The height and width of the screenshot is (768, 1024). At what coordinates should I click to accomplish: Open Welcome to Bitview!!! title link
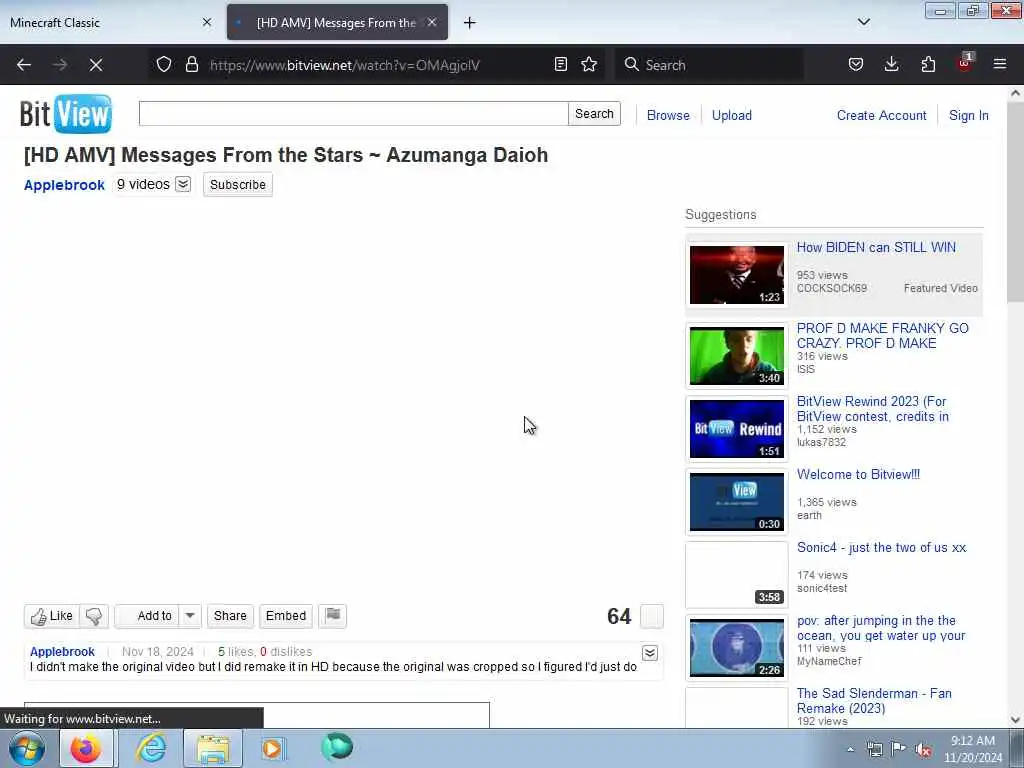[x=858, y=475]
